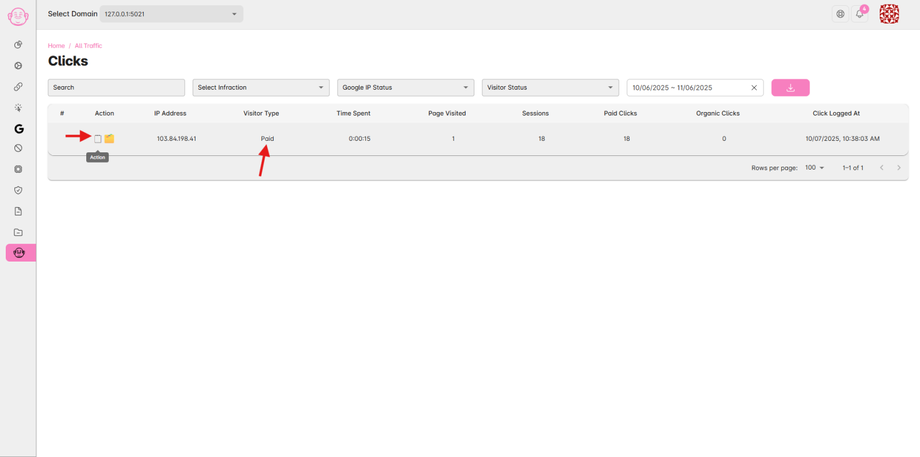Click the Click Logged At column header

coord(836,113)
